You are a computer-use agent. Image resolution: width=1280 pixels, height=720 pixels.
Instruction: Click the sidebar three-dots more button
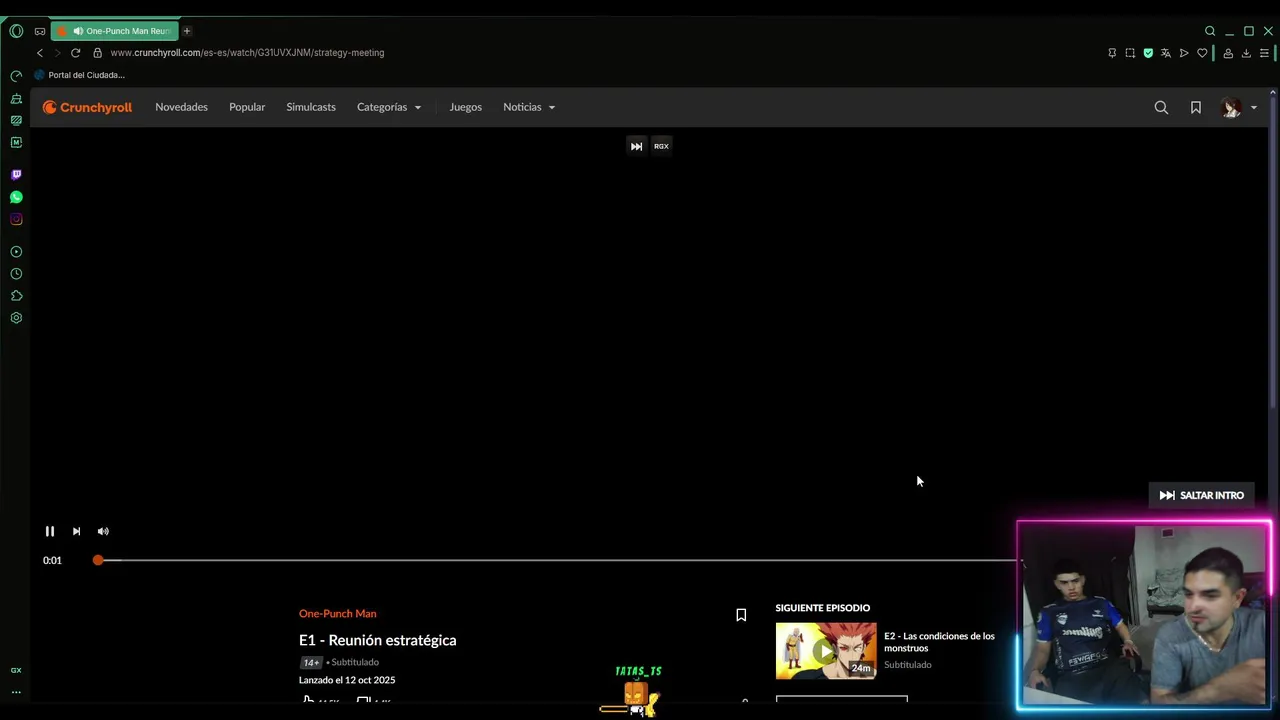[16, 692]
